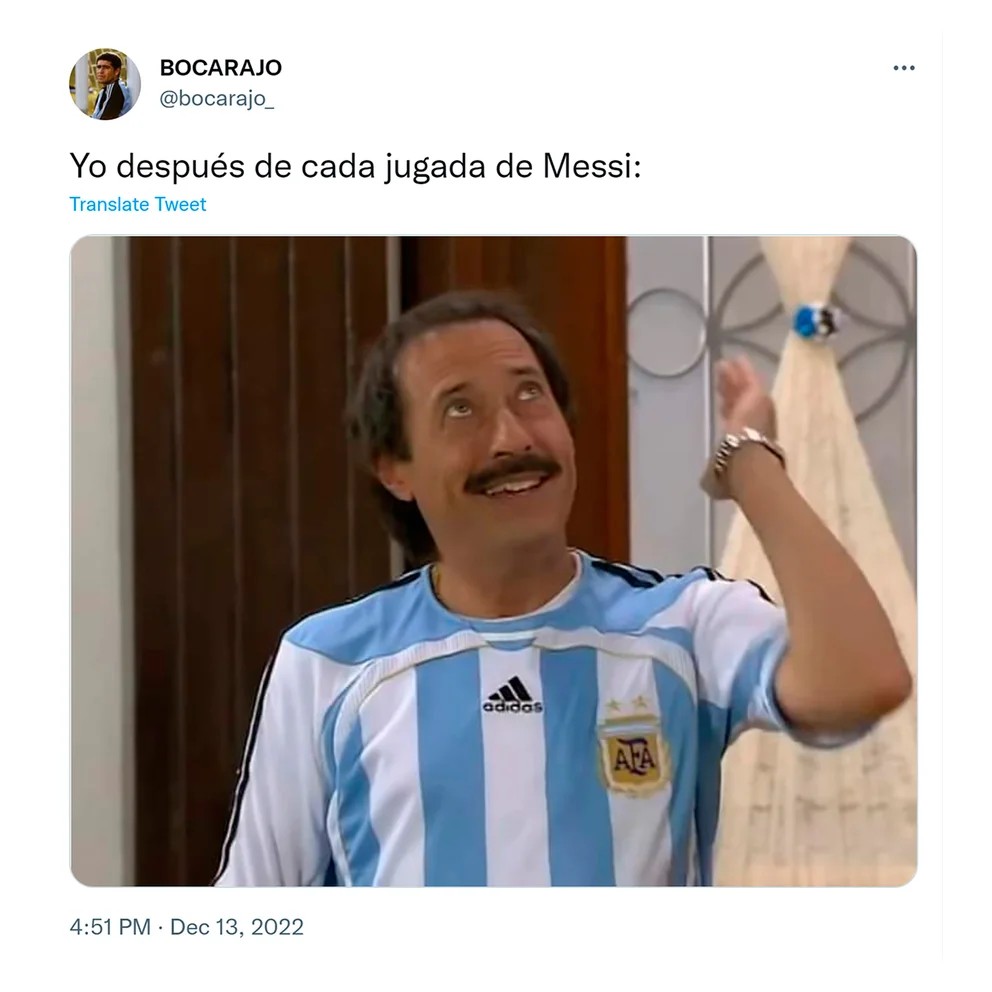The image size is (992, 992).
Task: Open the 4:51 PM timestamp link
Action: 110,927
